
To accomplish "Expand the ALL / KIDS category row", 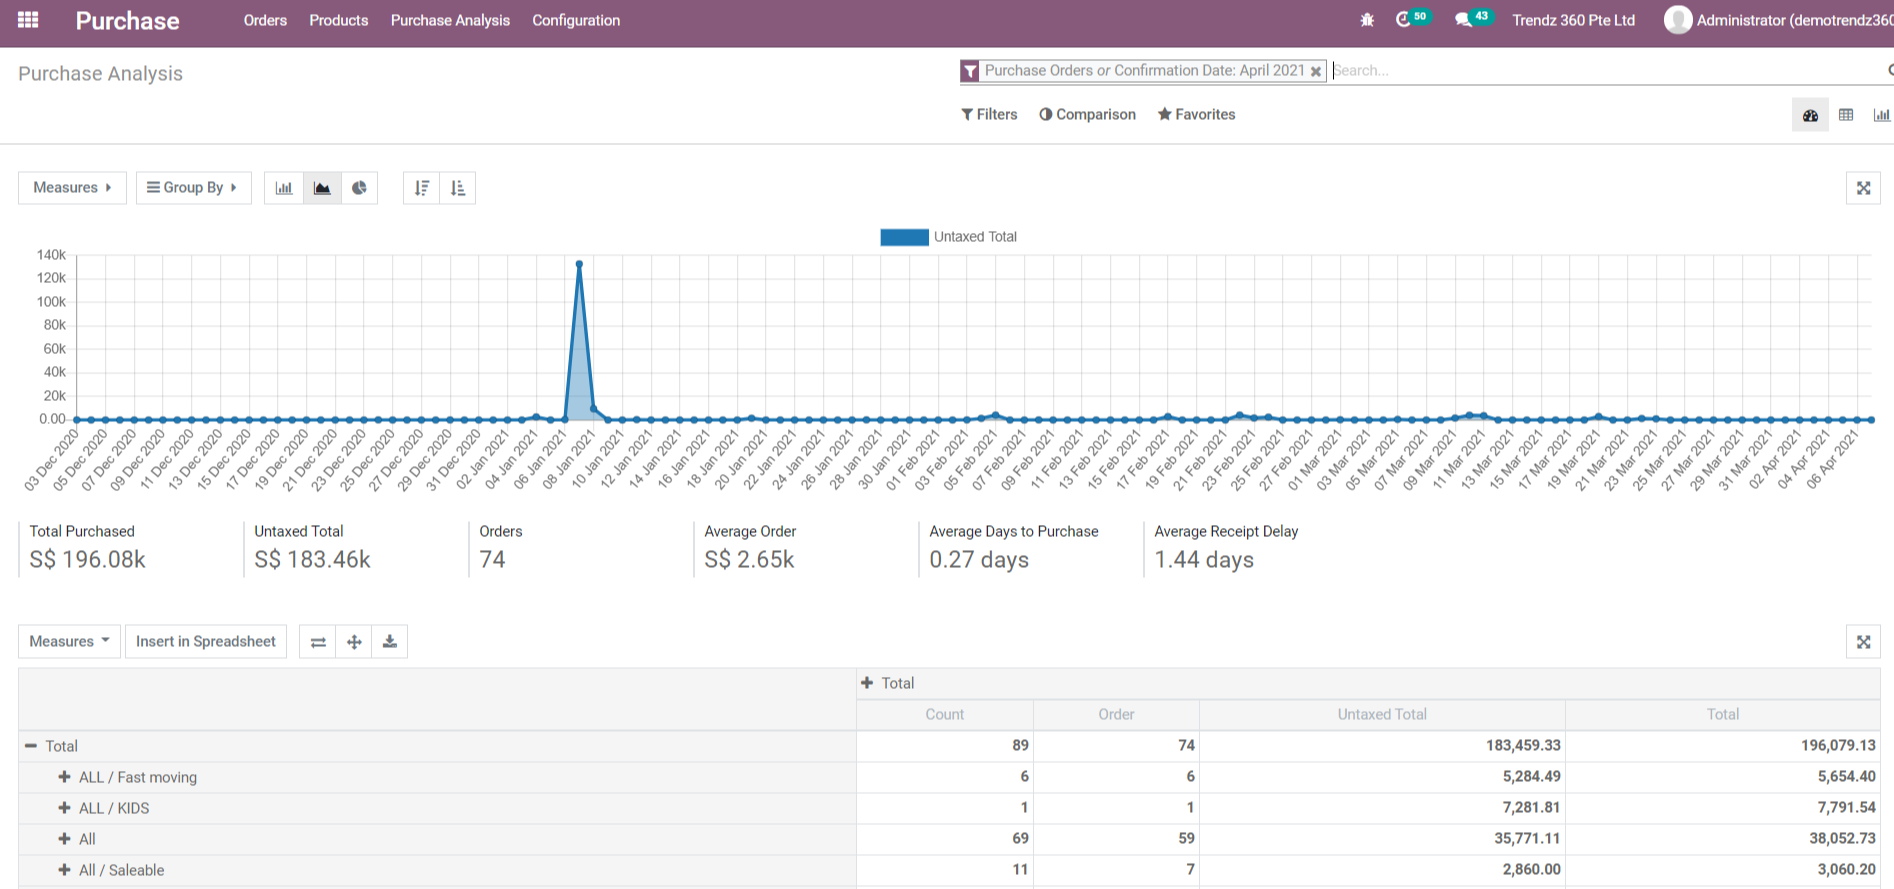I will 65,808.
